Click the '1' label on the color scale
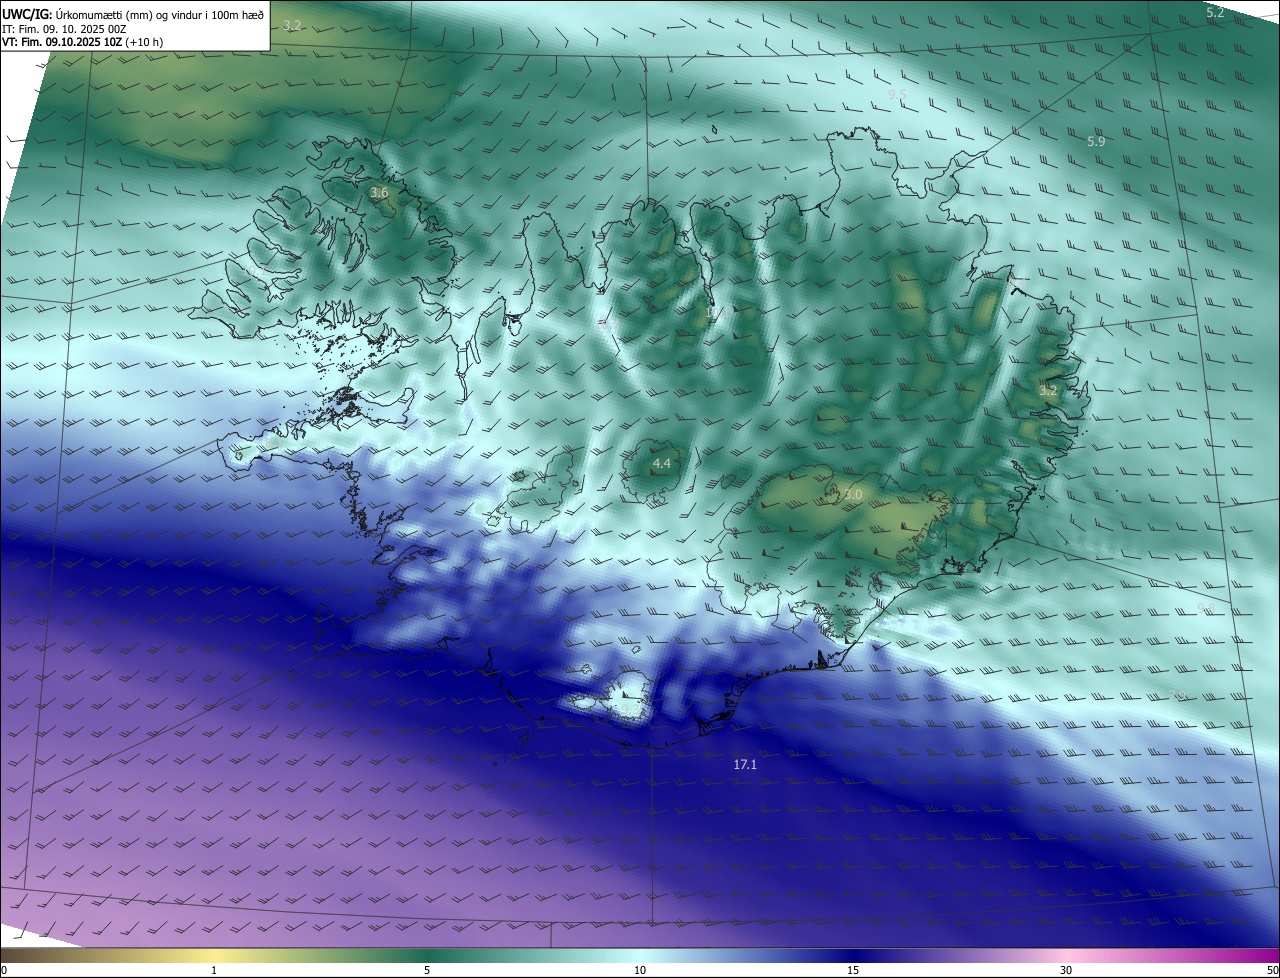 pos(214,970)
